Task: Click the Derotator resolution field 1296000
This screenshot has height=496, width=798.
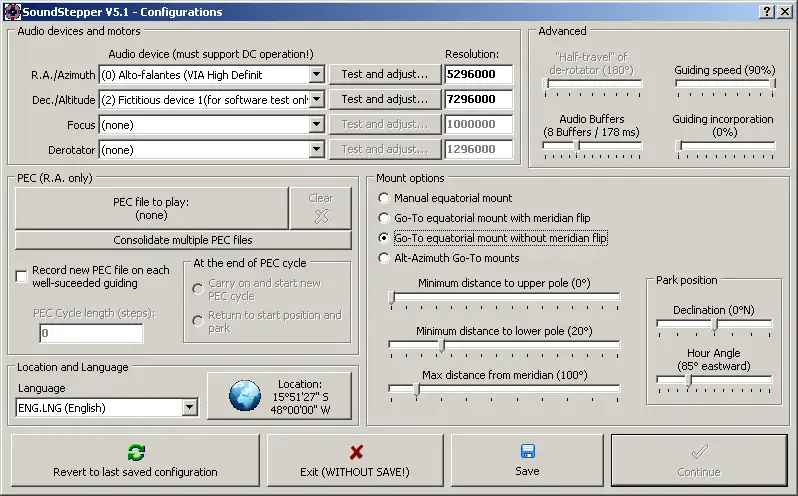Action: tap(478, 149)
